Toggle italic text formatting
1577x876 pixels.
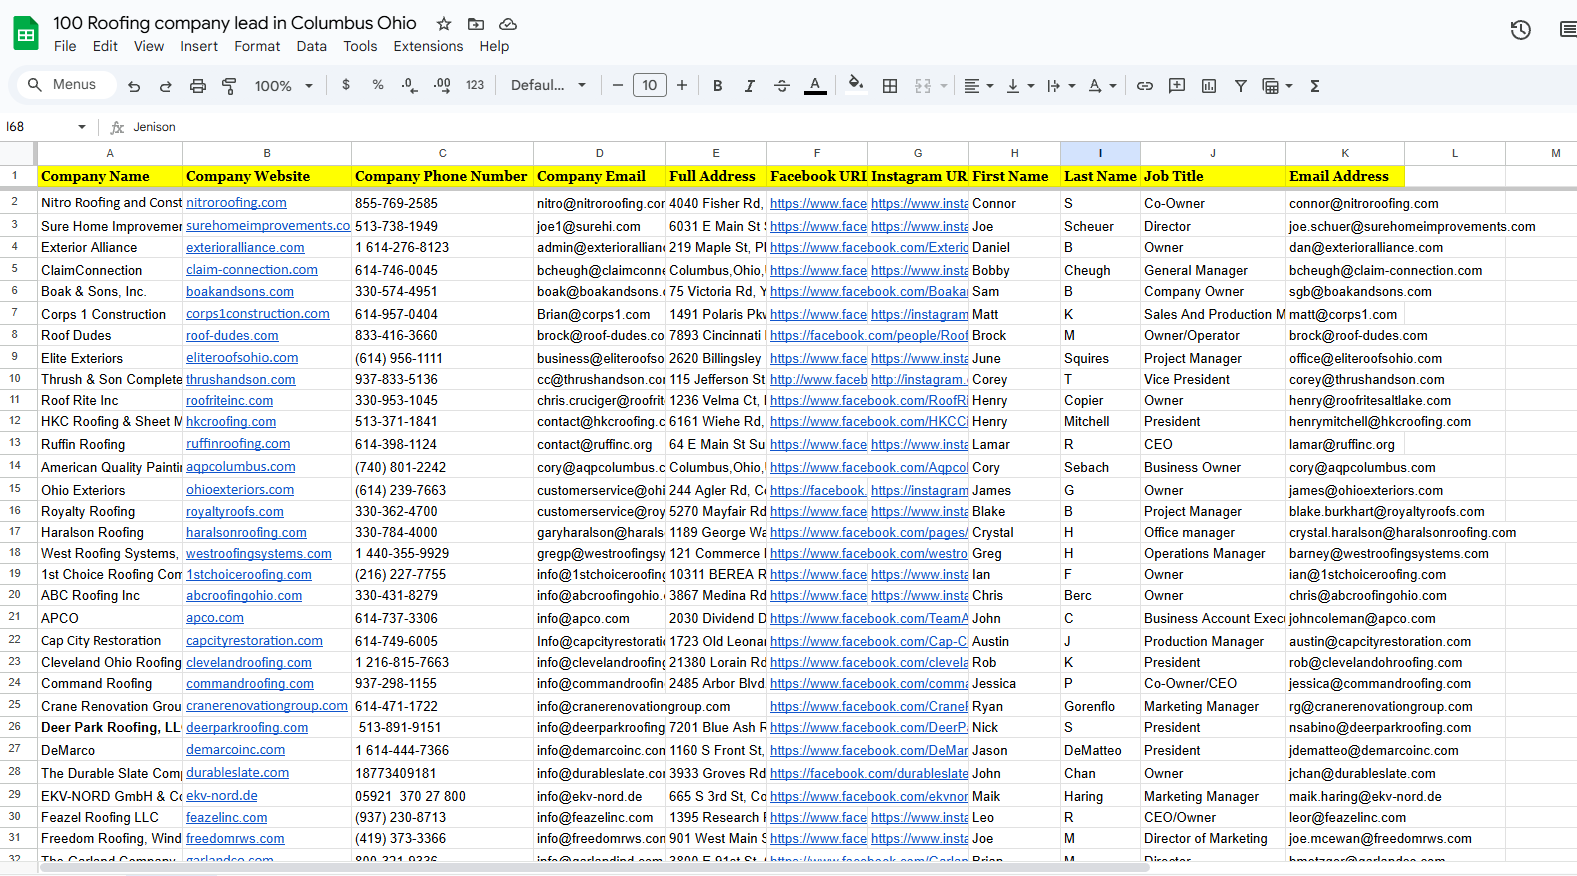tap(749, 86)
